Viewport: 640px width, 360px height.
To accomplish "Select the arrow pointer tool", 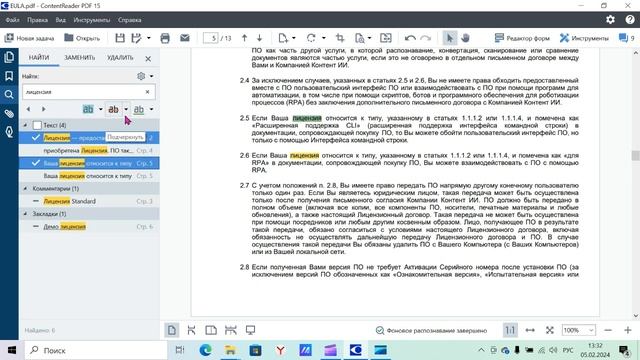I will [450, 38].
